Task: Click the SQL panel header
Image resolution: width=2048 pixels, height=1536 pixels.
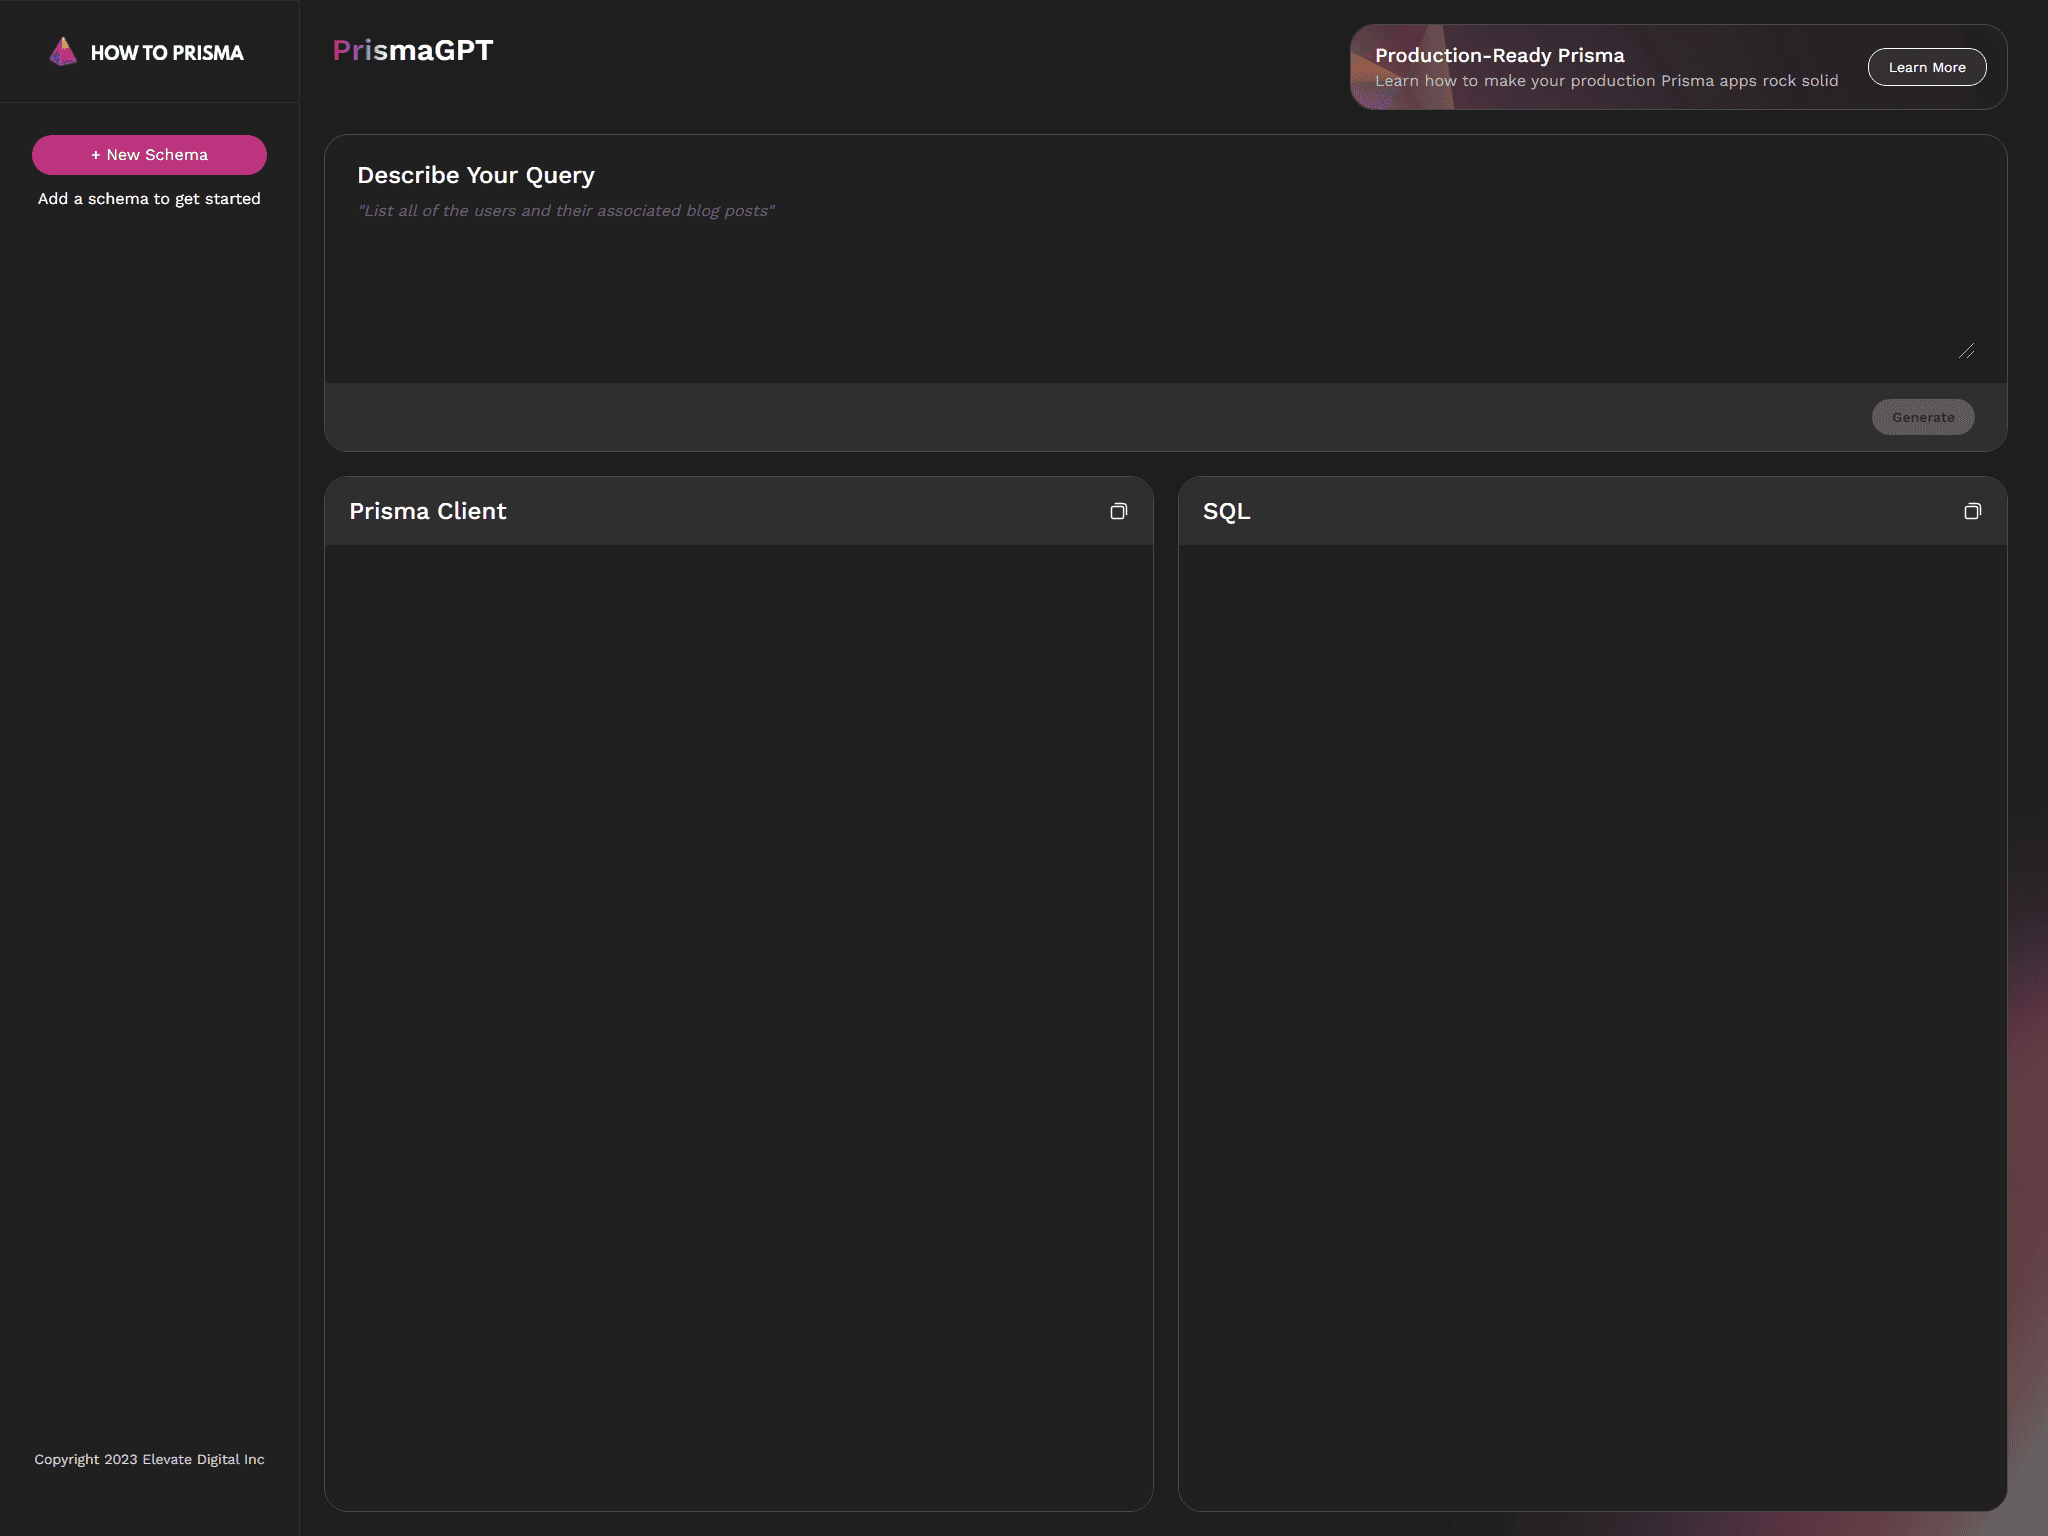Action: 1226,512
